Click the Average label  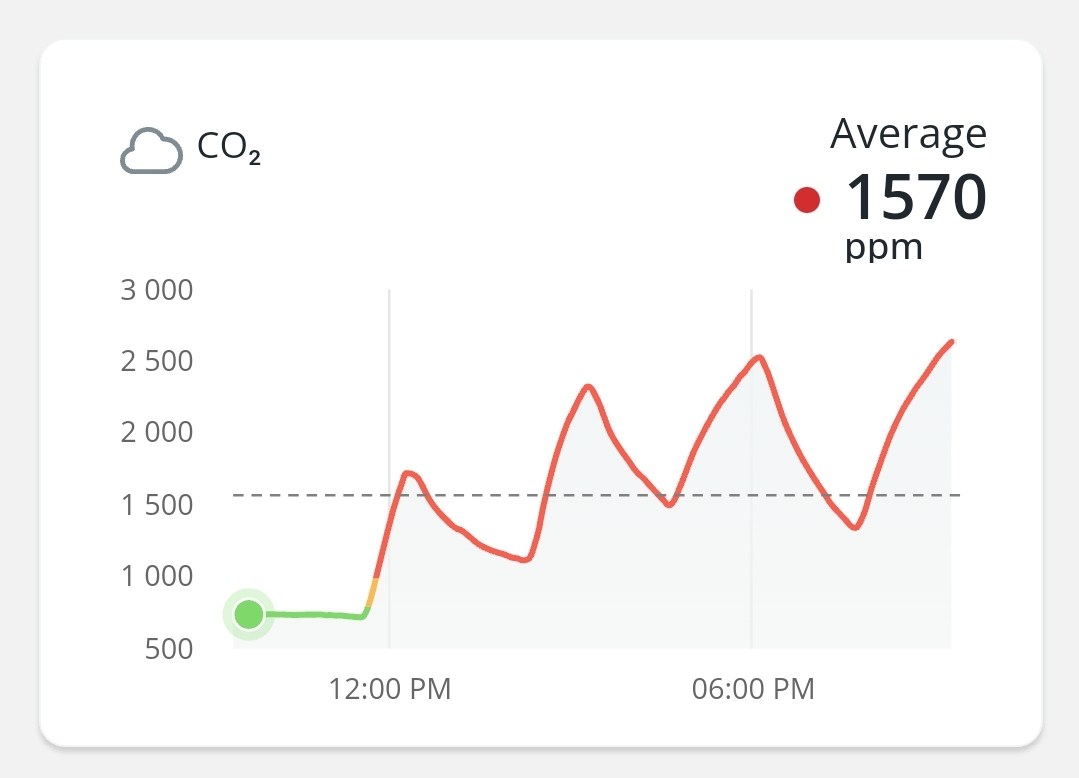[908, 133]
